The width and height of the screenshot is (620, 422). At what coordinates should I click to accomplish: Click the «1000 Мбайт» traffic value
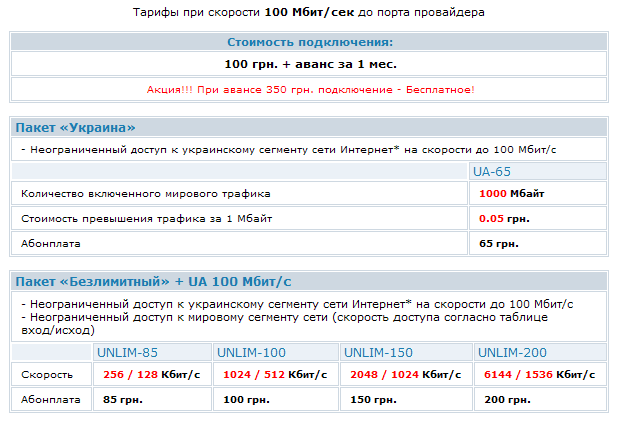[x=512, y=193]
